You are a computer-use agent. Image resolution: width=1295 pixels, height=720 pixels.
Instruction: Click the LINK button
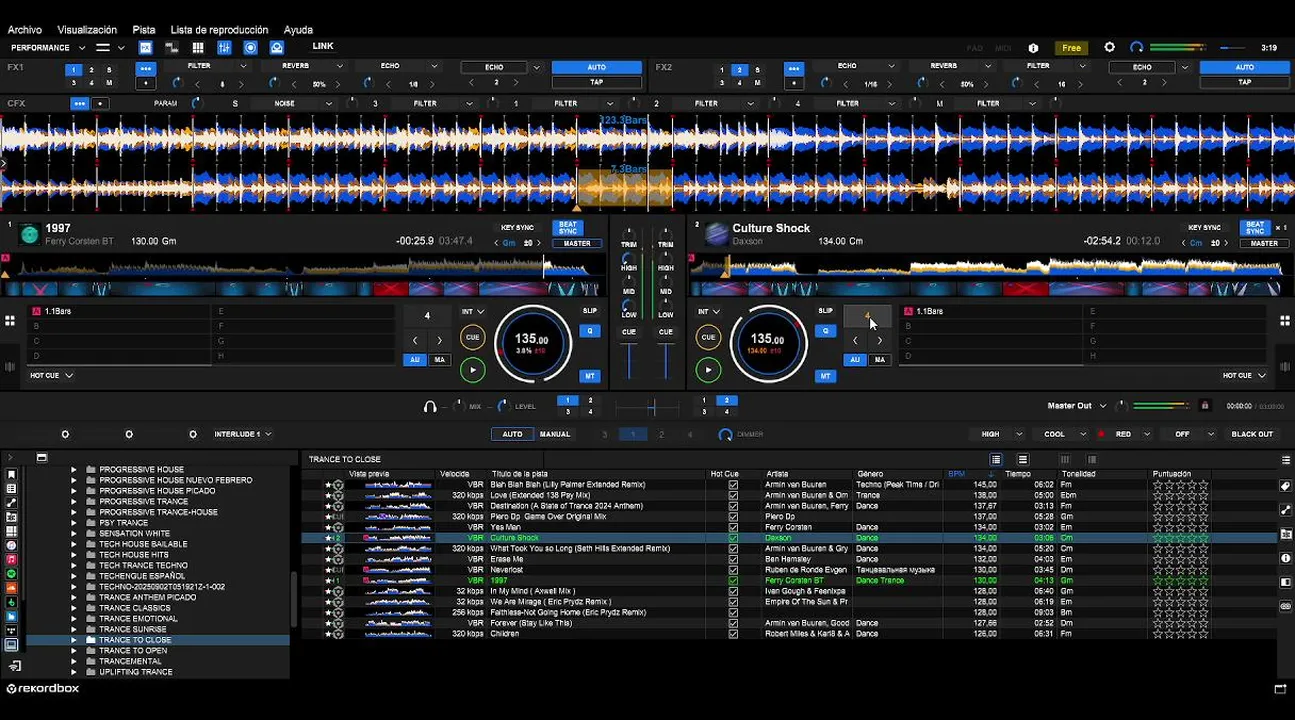(x=323, y=46)
